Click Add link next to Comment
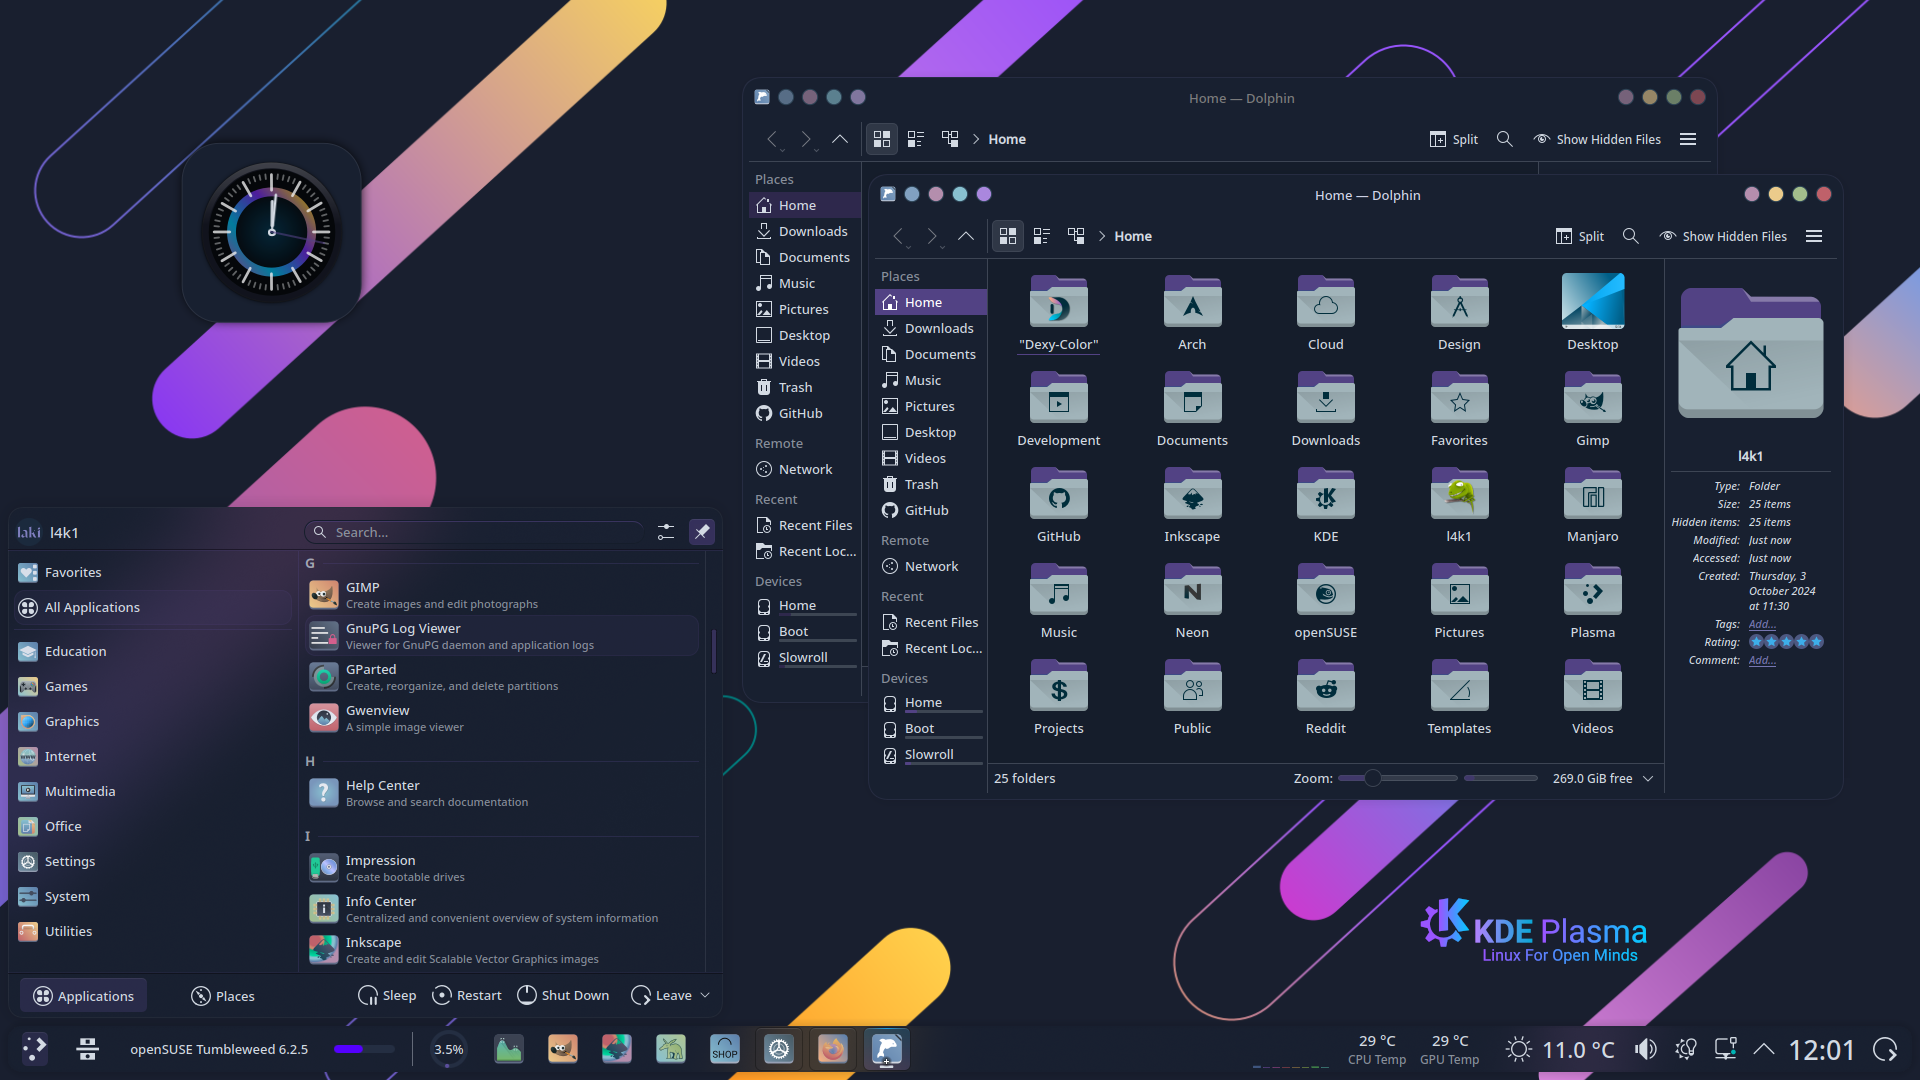Image resolution: width=1920 pixels, height=1080 pixels. 1762,660
